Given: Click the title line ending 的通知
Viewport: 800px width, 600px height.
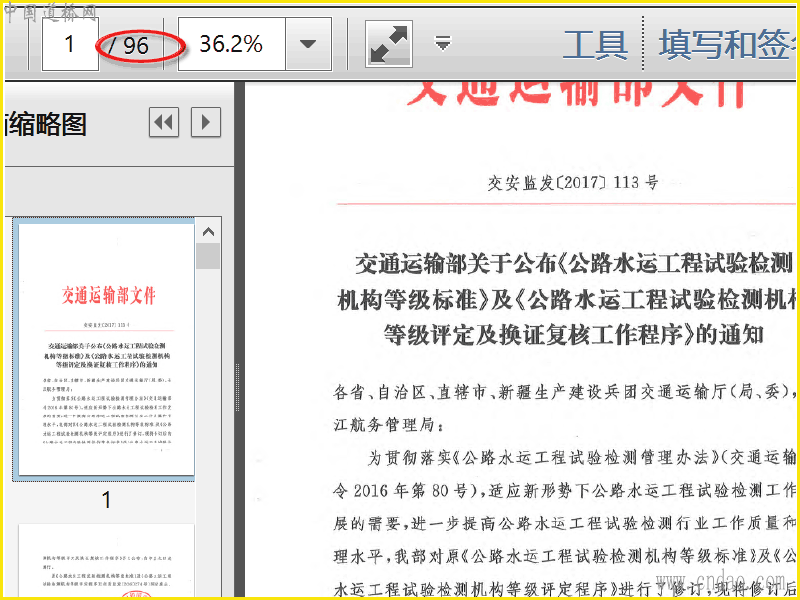Looking at the screenshot, I should (x=573, y=335).
